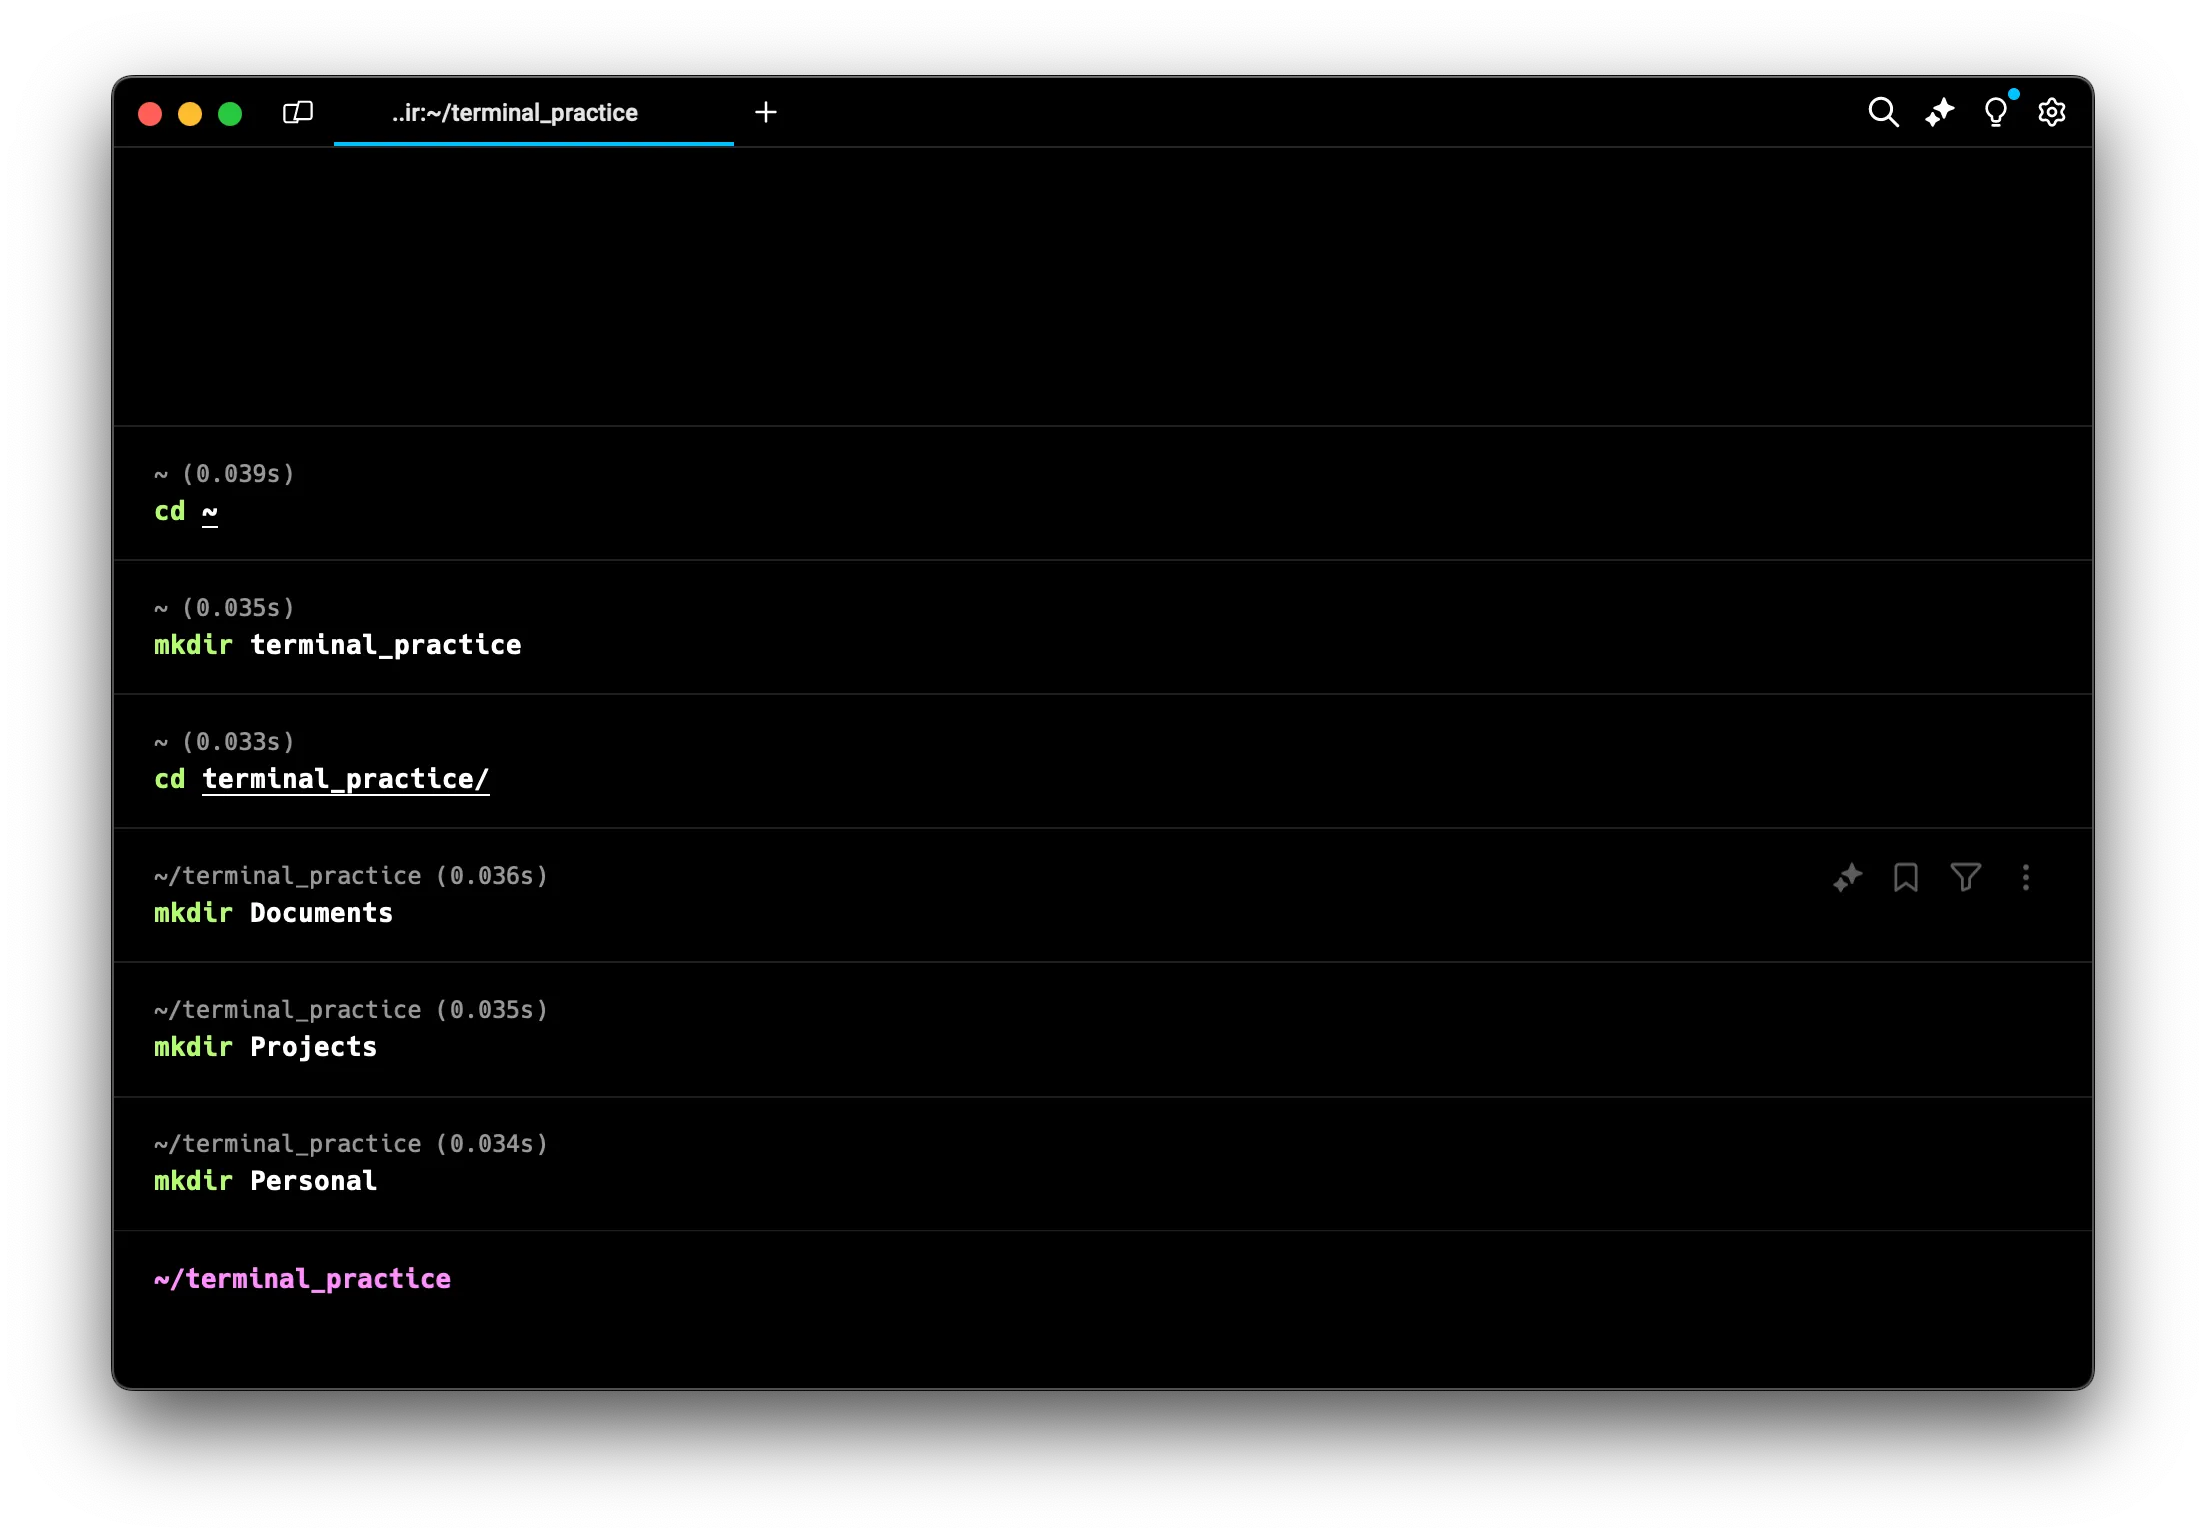The width and height of the screenshot is (2206, 1538).
Task: Ask AI about mkdir Documents block
Action: 1847,877
